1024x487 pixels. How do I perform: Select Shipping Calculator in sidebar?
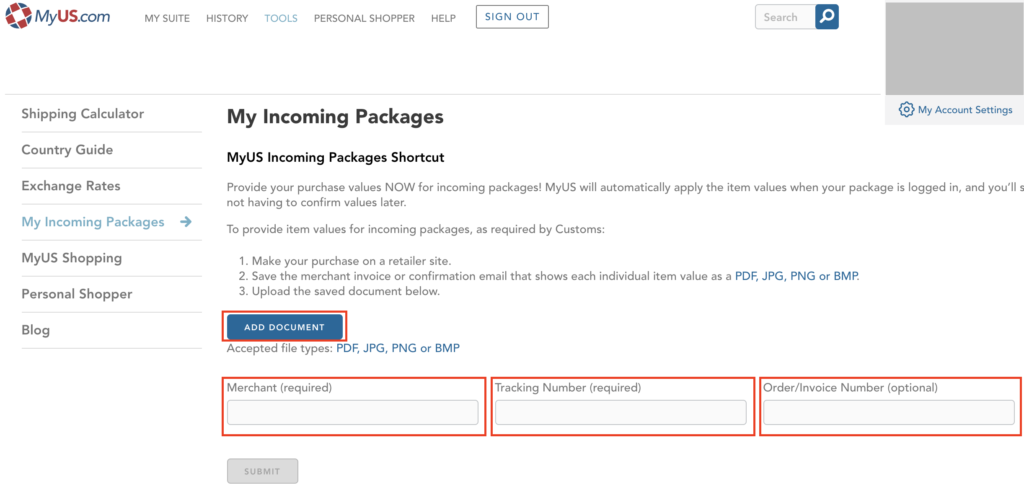click(83, 114)
